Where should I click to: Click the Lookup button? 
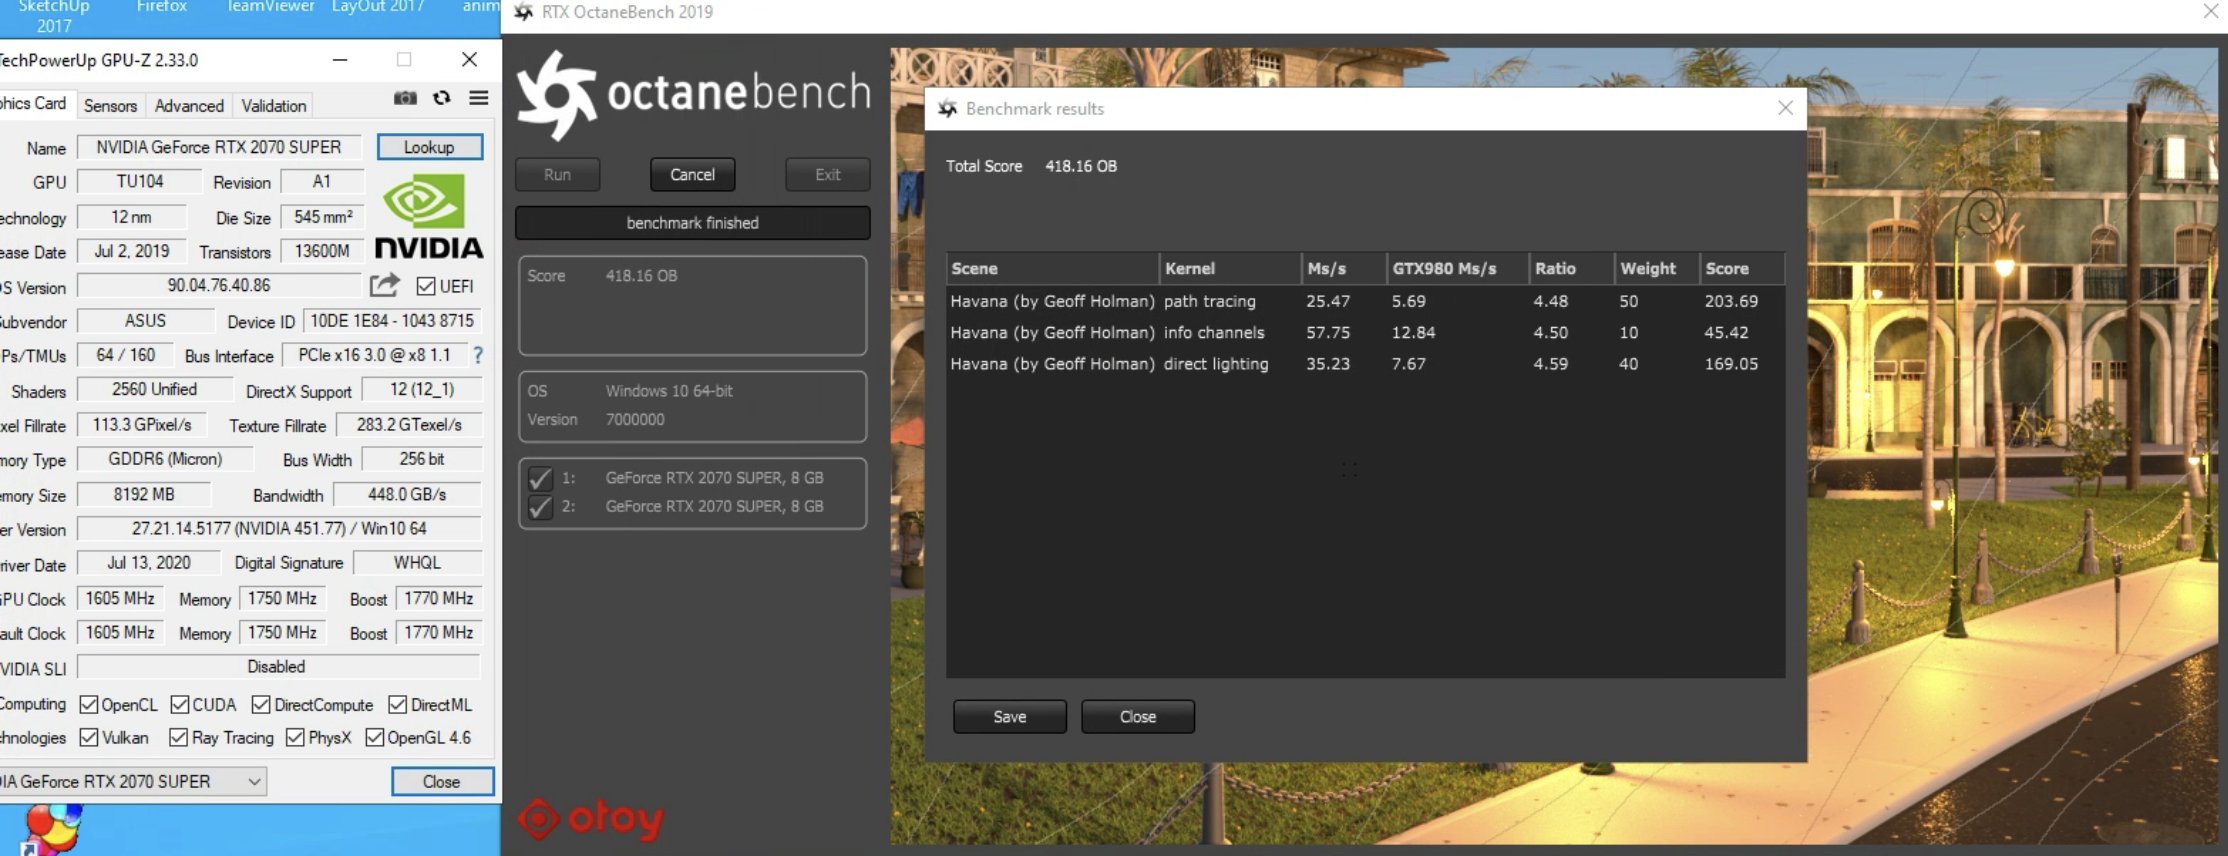click(x=430, y=147)
